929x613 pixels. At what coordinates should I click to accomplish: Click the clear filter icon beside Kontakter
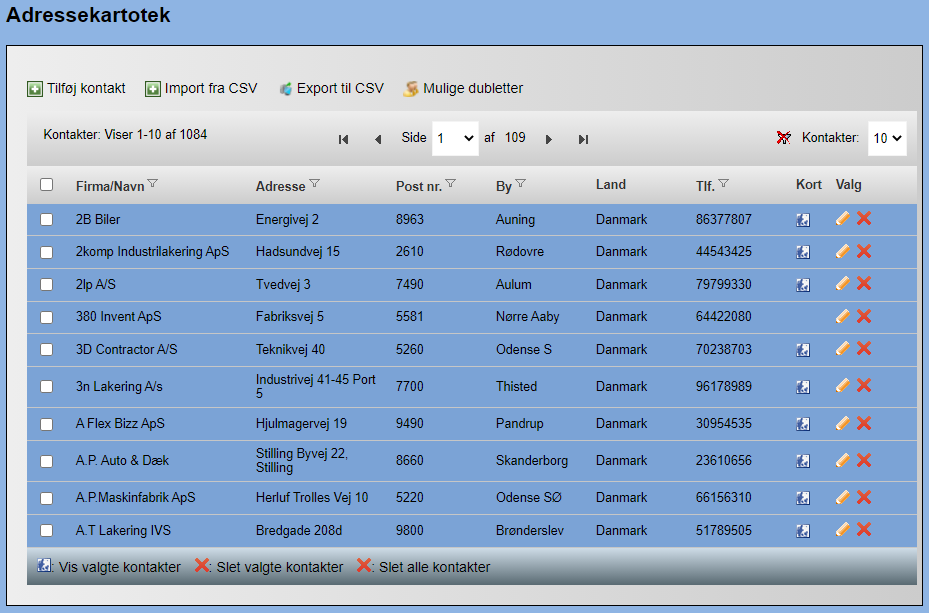tap(784, 138)
